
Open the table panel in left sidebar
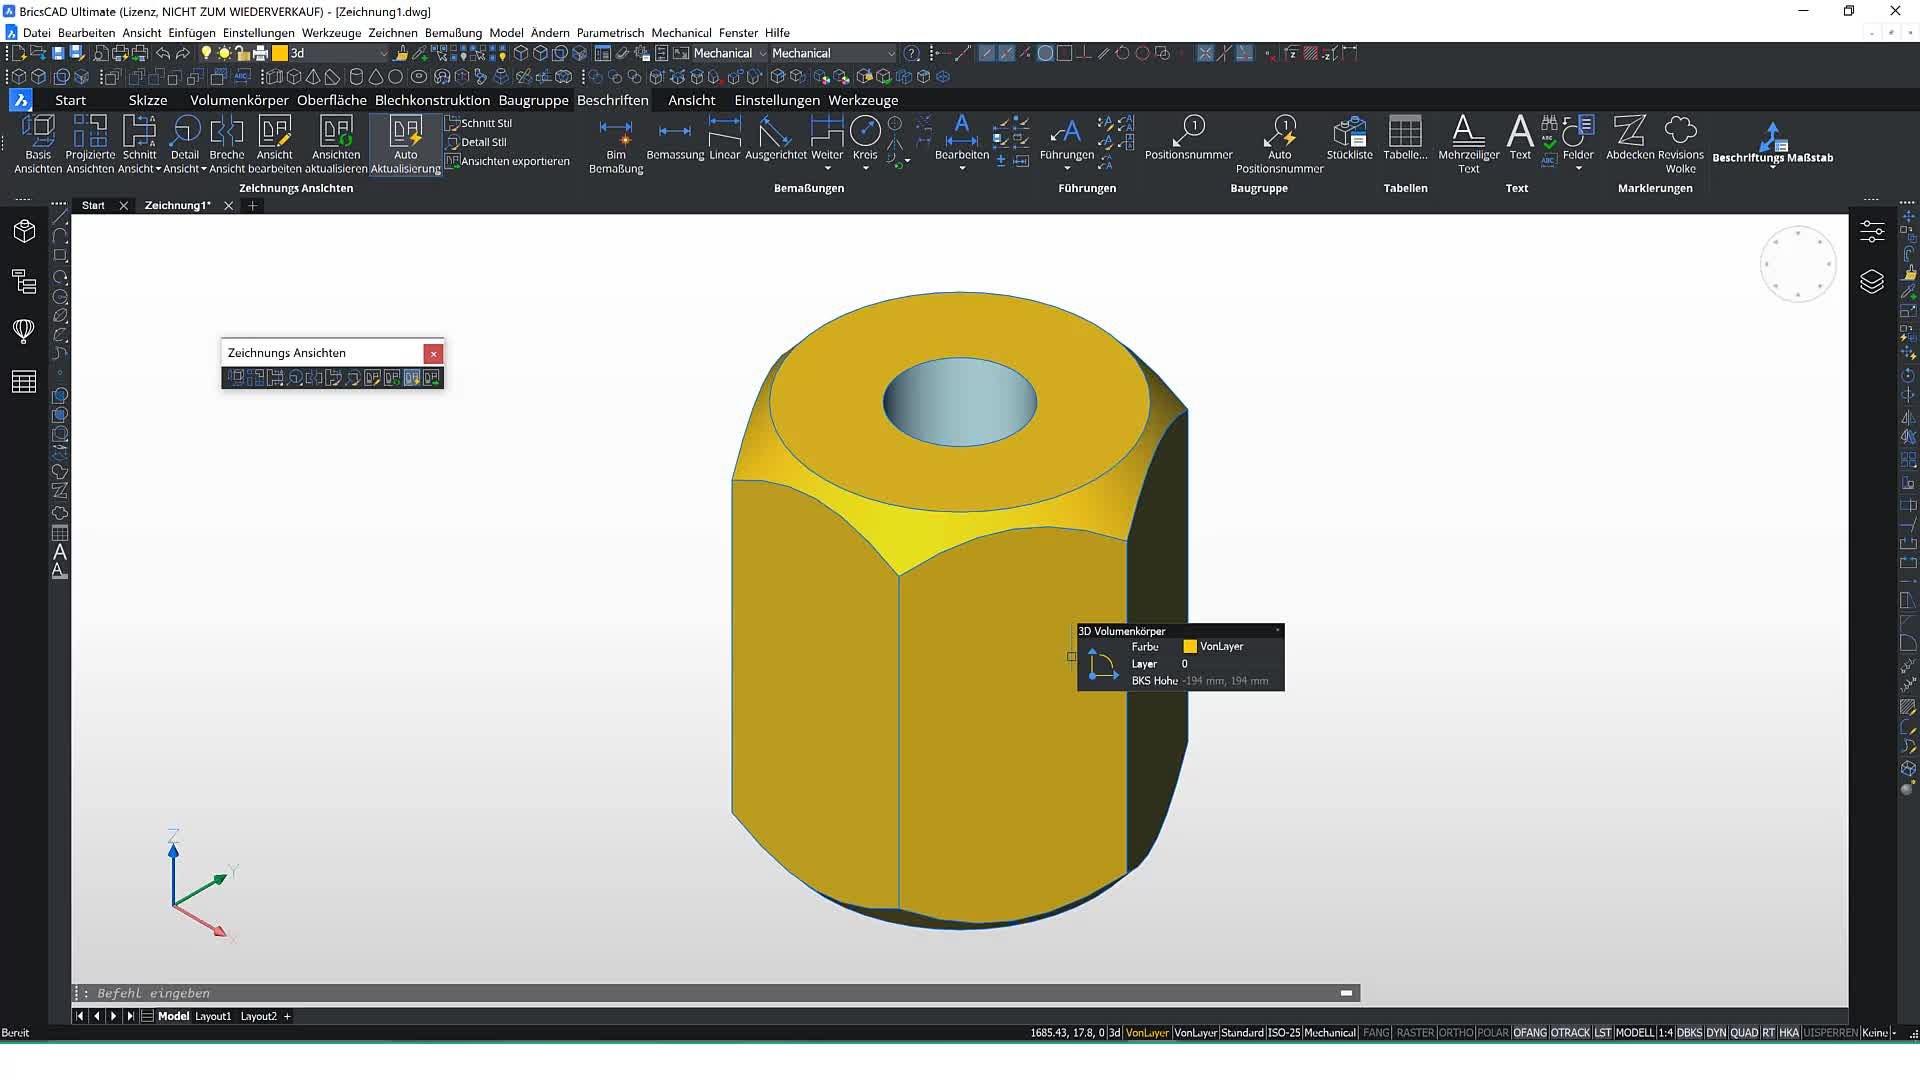(x=24, y=381)
